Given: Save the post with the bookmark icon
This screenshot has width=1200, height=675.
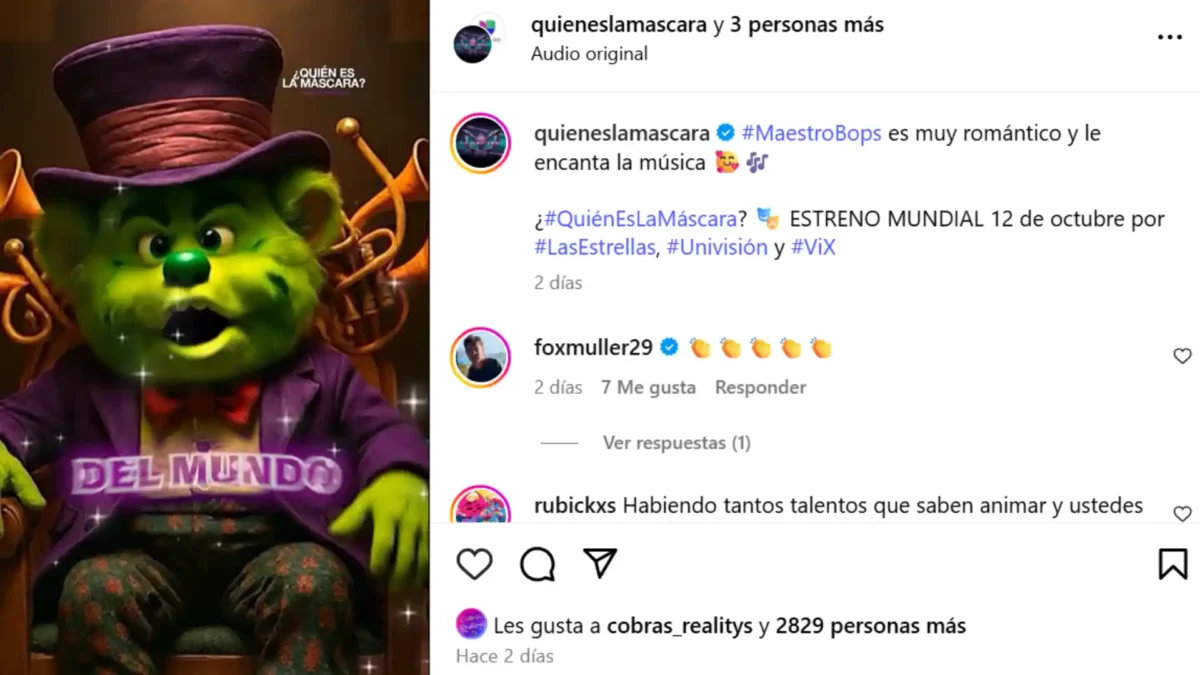Looking at the screenshot, I should click(1173, 564).
